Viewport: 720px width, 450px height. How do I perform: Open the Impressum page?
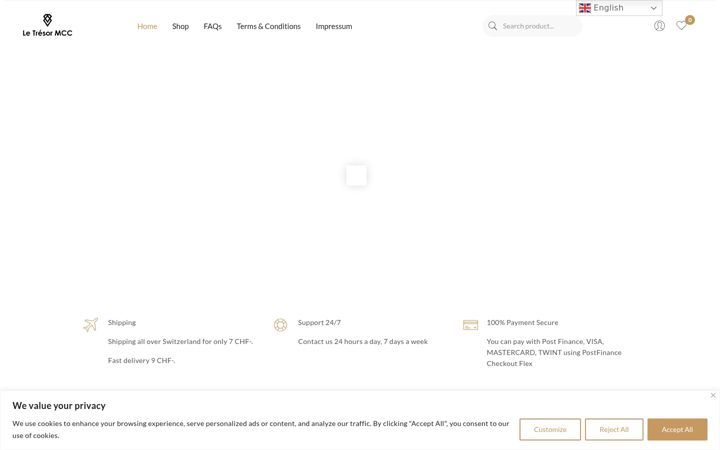334,26
